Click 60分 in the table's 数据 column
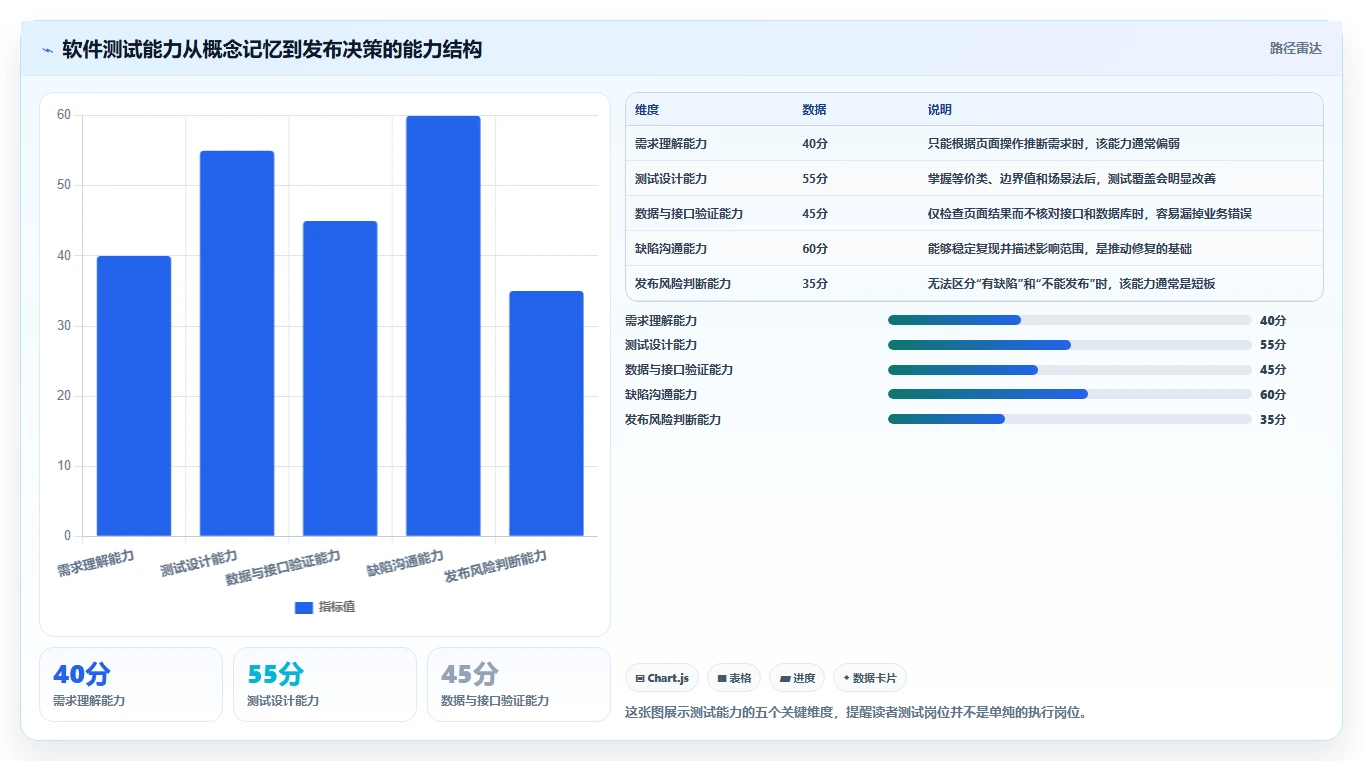This screenshot has height=761, width=1363. 815,249
